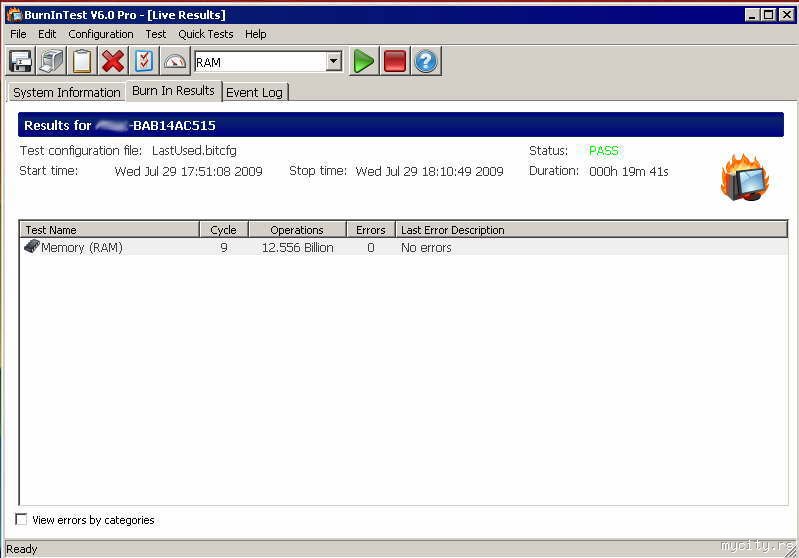Enable View errors by categories checkbox

pyautogui.click(x=22, y=520)
